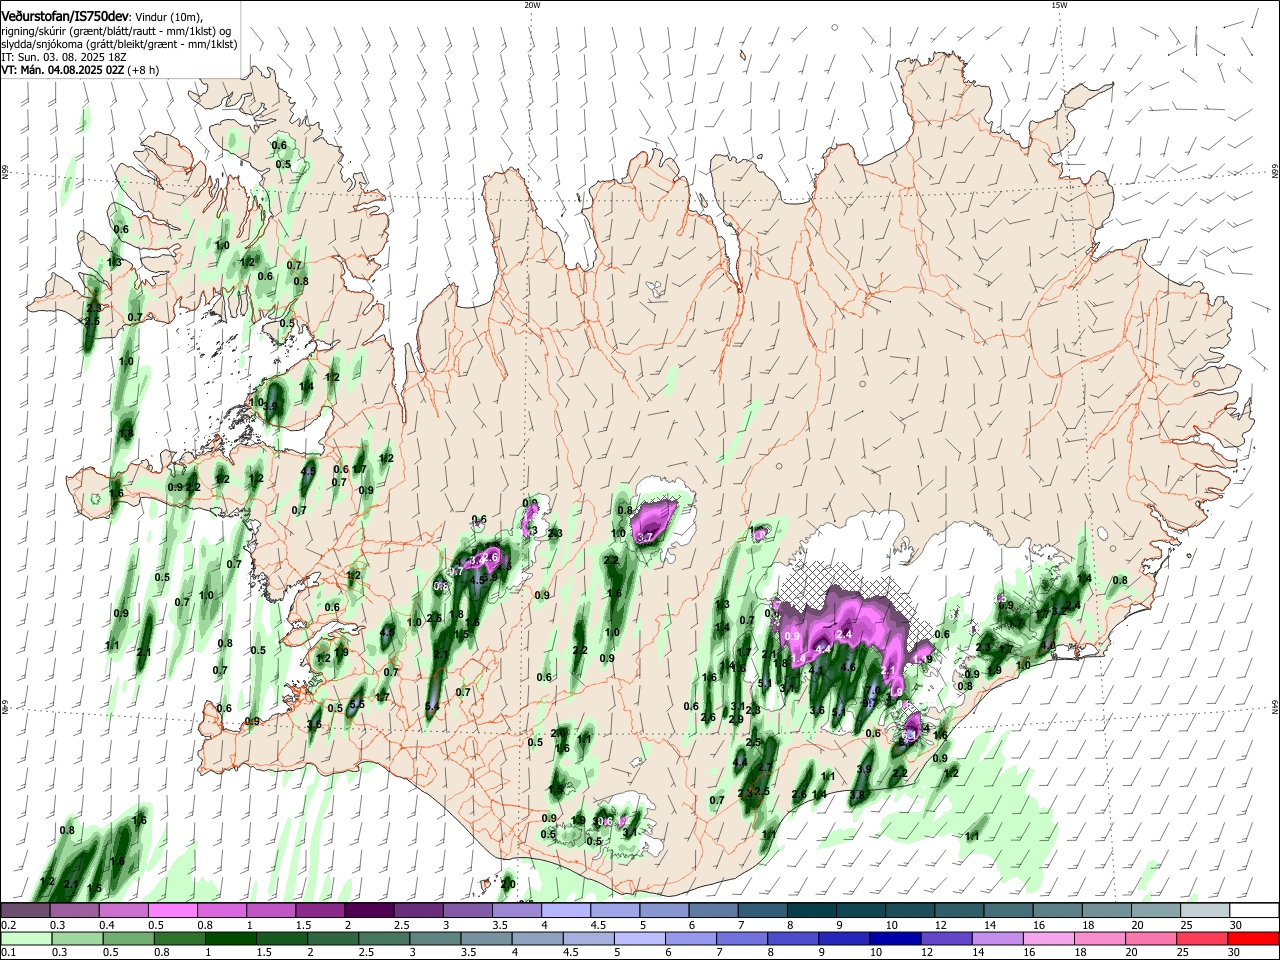This screenshot has height=960, width=1280.
Task: Click the darkest purple 2–2.5 snow legend swatch
Action: 369,910
